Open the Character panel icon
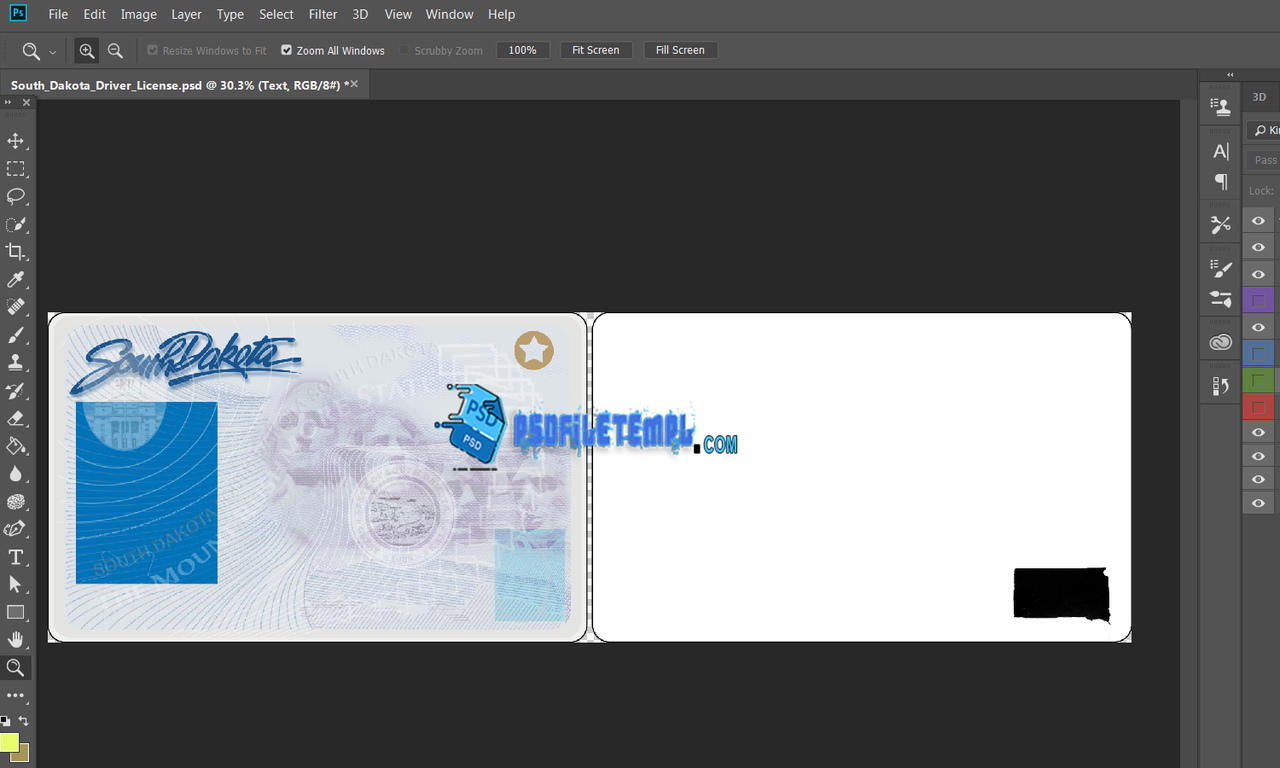Viewport: 1280px width, 768px height. pos(1220,152)
